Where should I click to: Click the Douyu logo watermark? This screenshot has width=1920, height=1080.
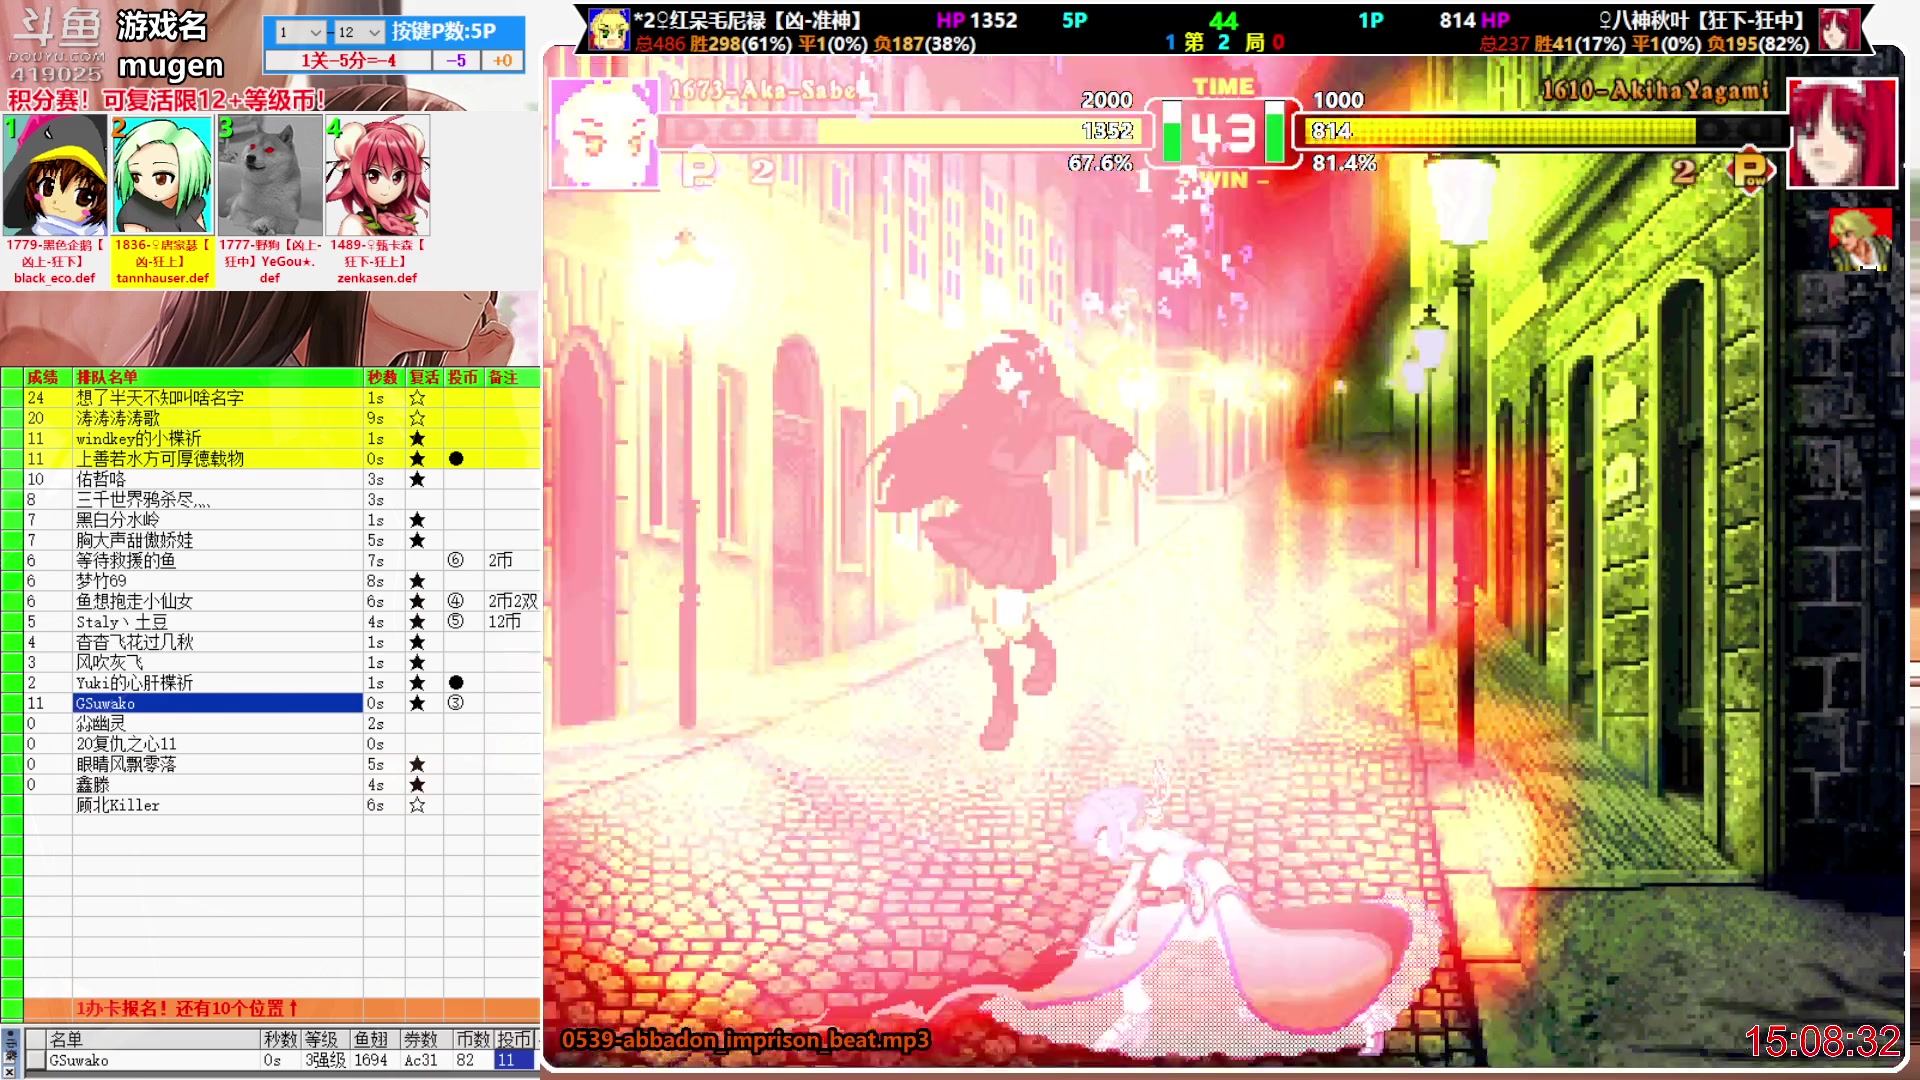coord(57,45)
